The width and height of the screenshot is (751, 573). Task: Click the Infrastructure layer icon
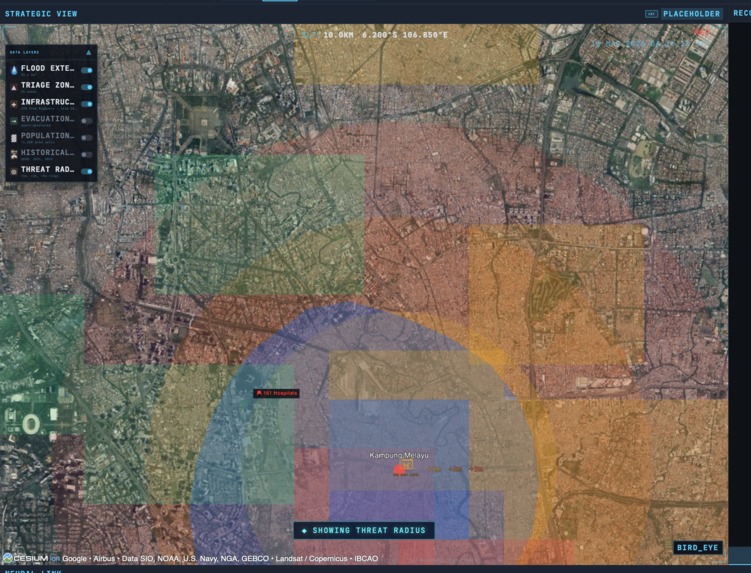point(14,104)
